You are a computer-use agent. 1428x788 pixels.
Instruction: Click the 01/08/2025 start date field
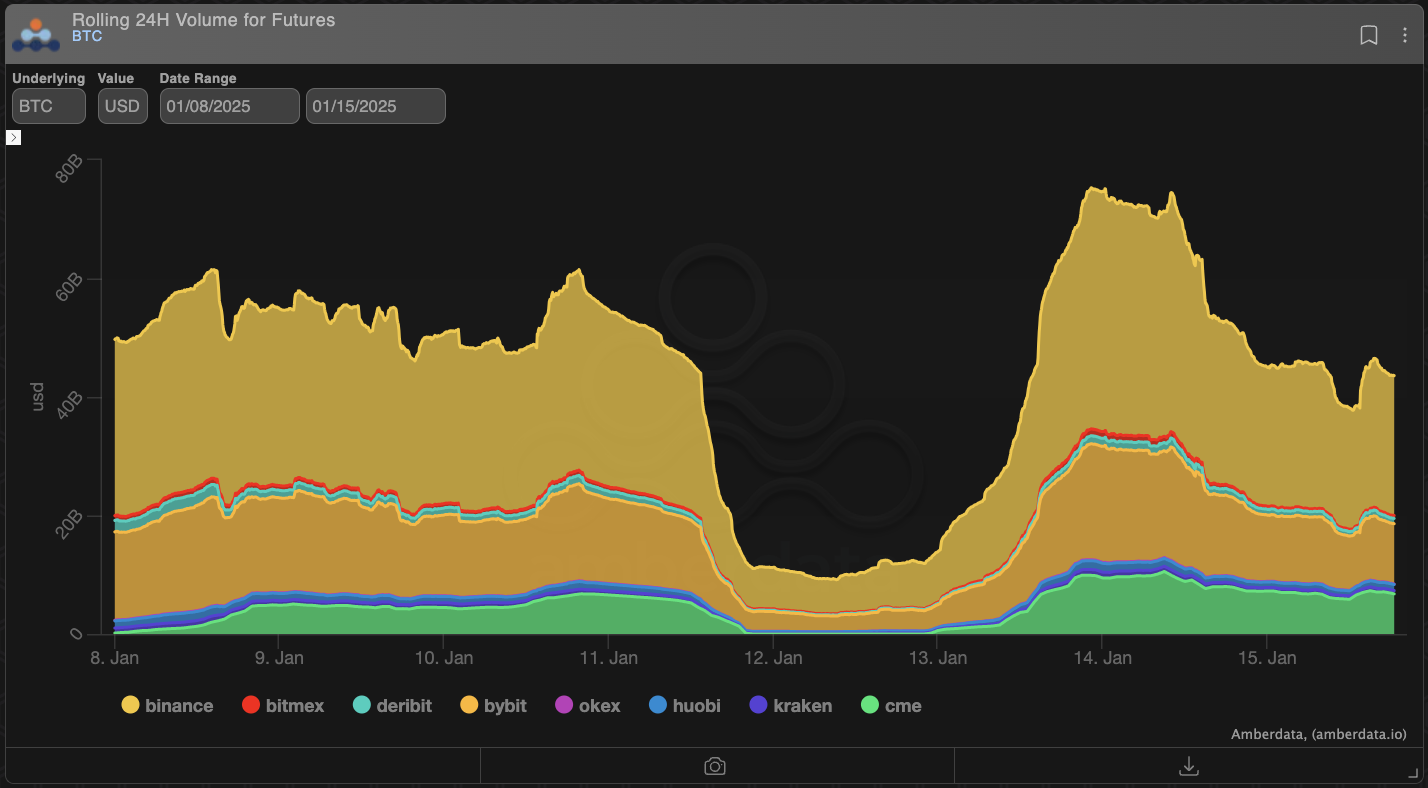[x=228, y=105]
